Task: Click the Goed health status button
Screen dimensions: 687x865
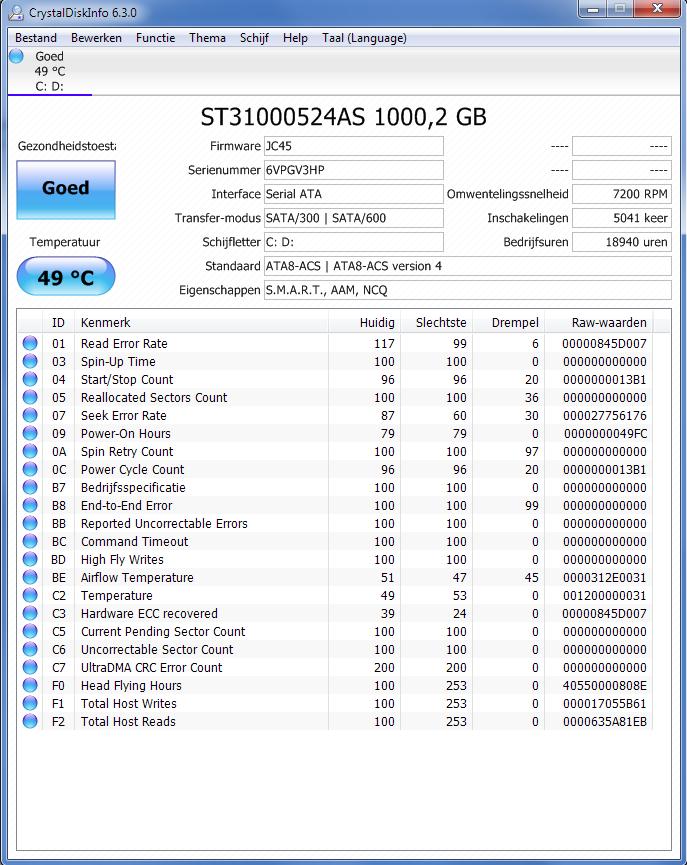Action: (66, 190)
